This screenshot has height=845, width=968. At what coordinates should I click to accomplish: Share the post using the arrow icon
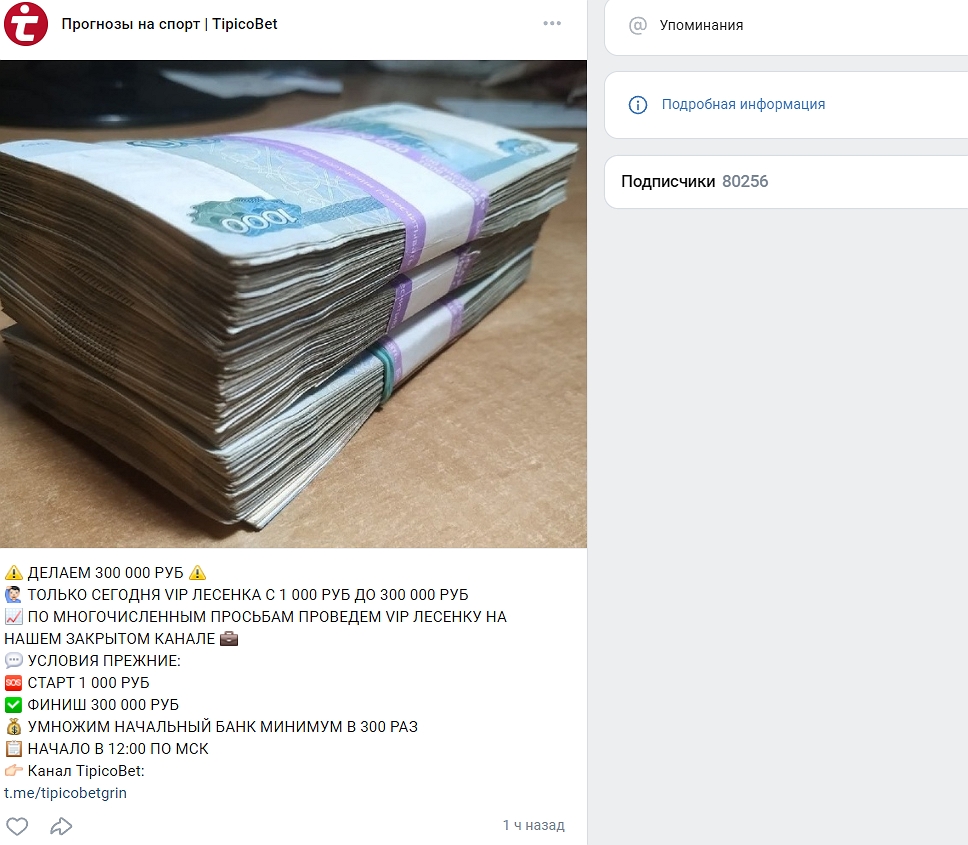coord(61,826)
